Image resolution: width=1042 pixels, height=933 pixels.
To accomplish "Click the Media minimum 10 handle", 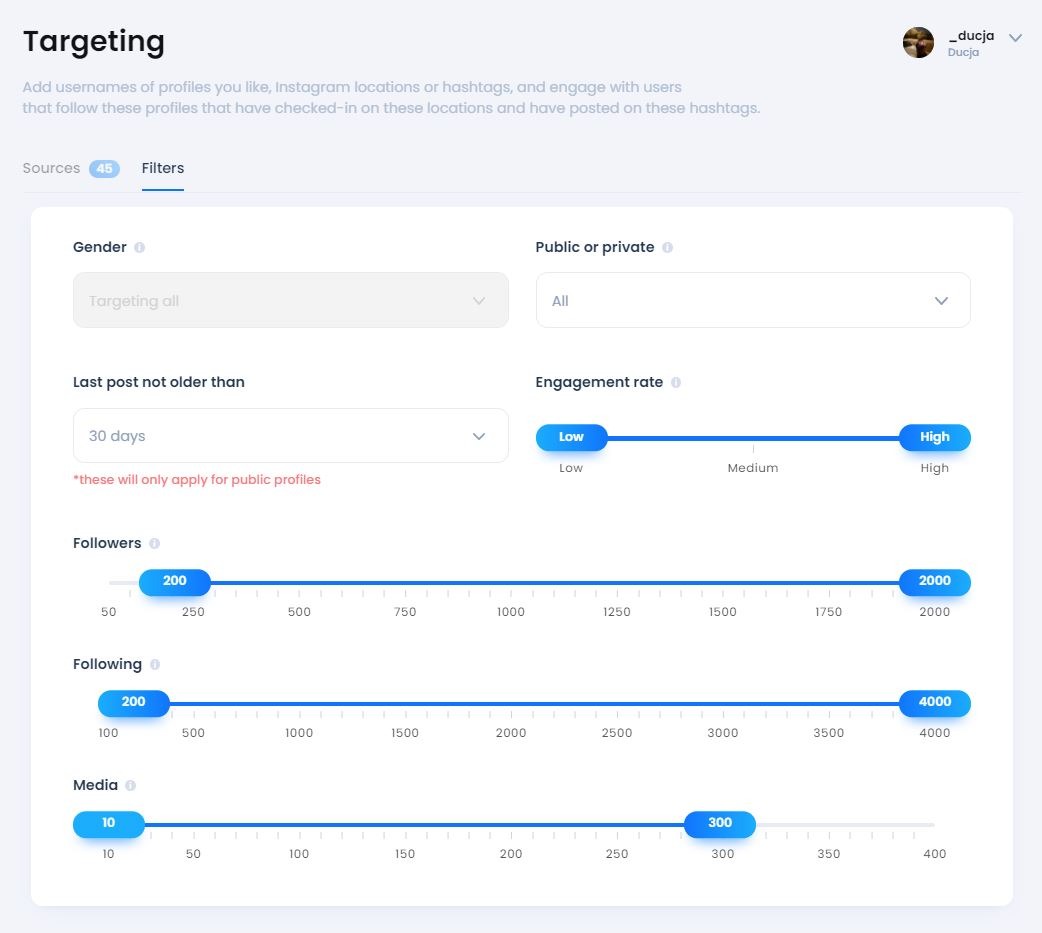I will [109, 824].
